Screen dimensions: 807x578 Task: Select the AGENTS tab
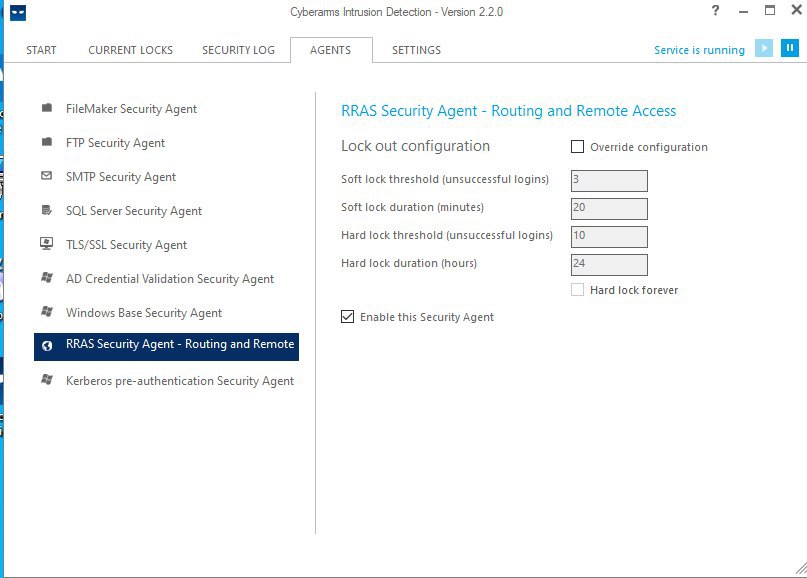click(x=331, y=50)
